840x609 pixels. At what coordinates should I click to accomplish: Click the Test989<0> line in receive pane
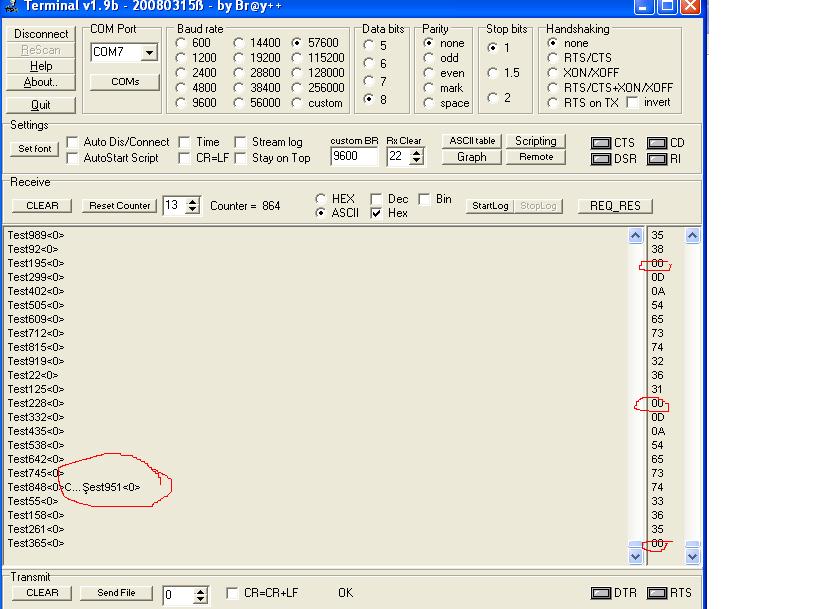36,235
